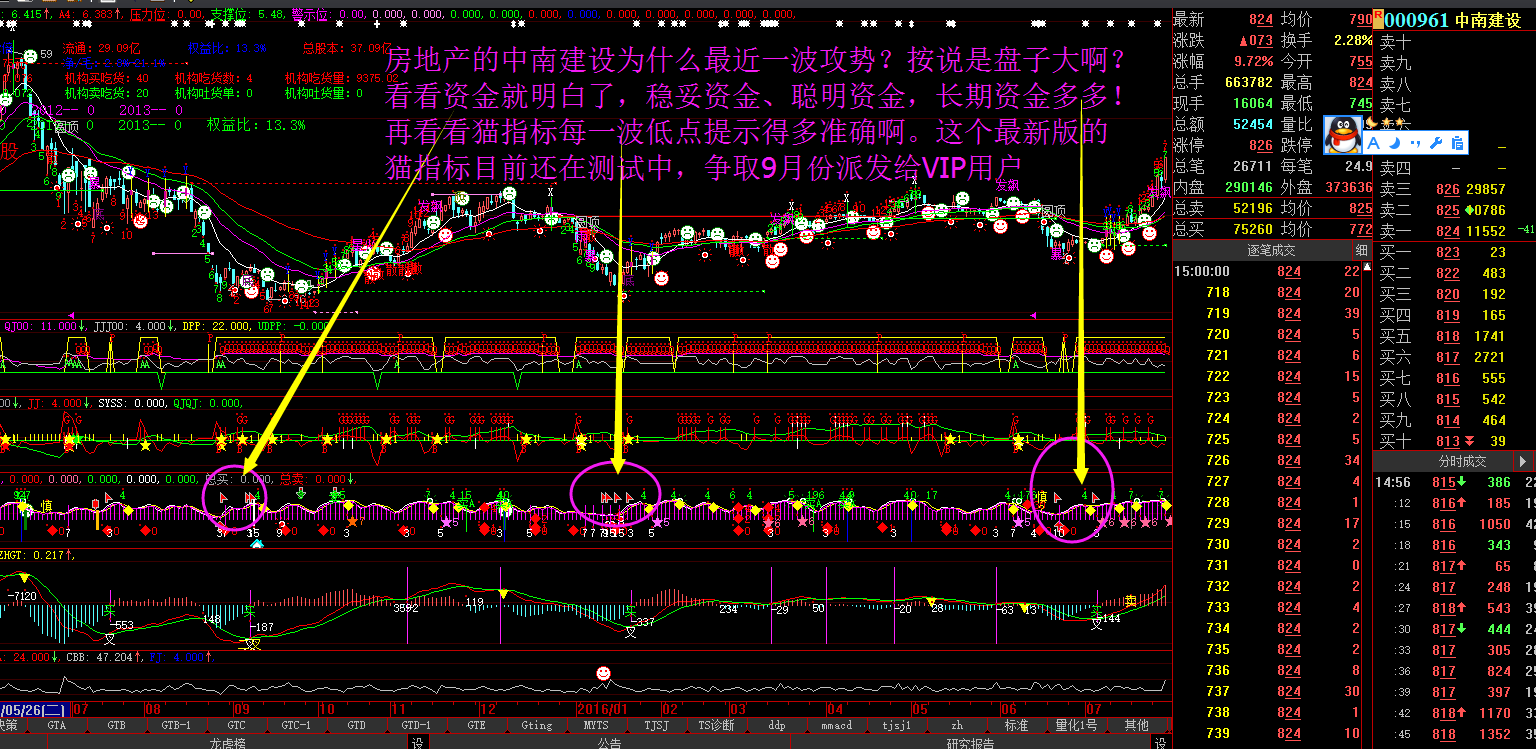The image size is (1536, 749).
Task: Open the TS诊断 tab
Action: [x=716, y=725]
